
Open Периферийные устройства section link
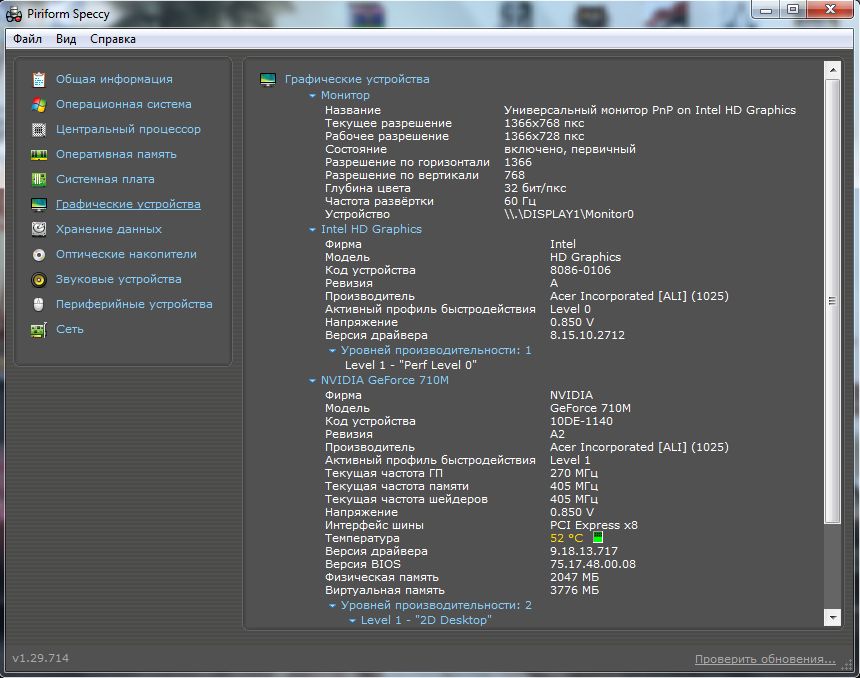[x=134, y=304]
